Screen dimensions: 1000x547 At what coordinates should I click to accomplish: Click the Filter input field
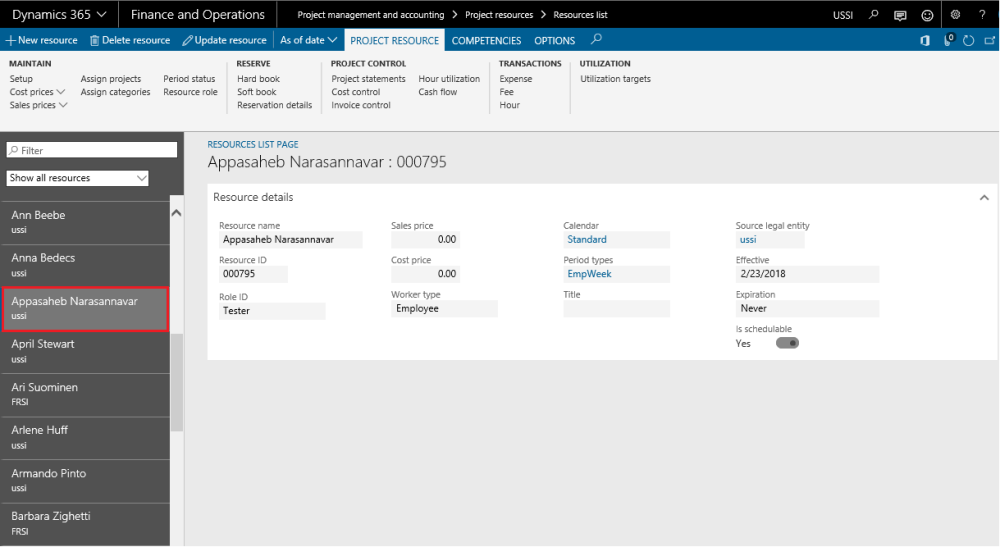pyautogui.click(x=91, y=150)
